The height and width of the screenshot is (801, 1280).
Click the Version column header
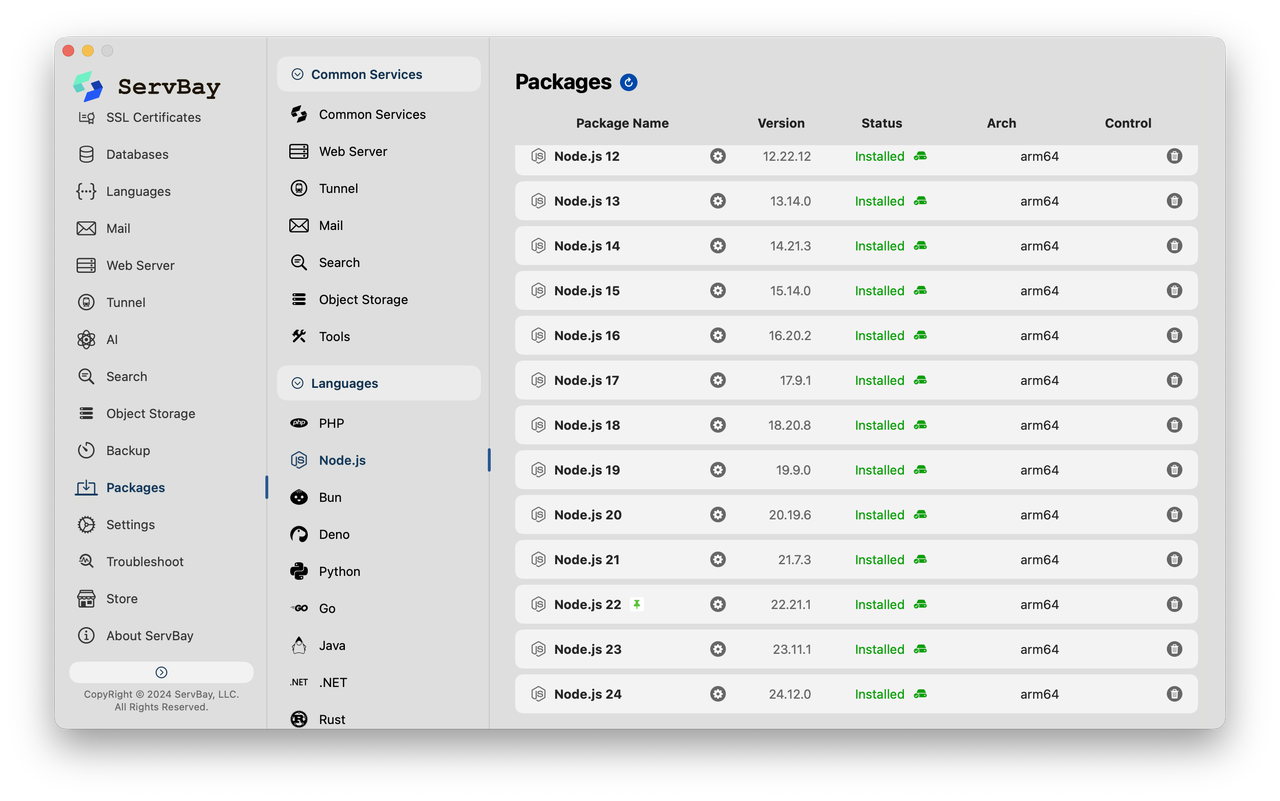781,123
